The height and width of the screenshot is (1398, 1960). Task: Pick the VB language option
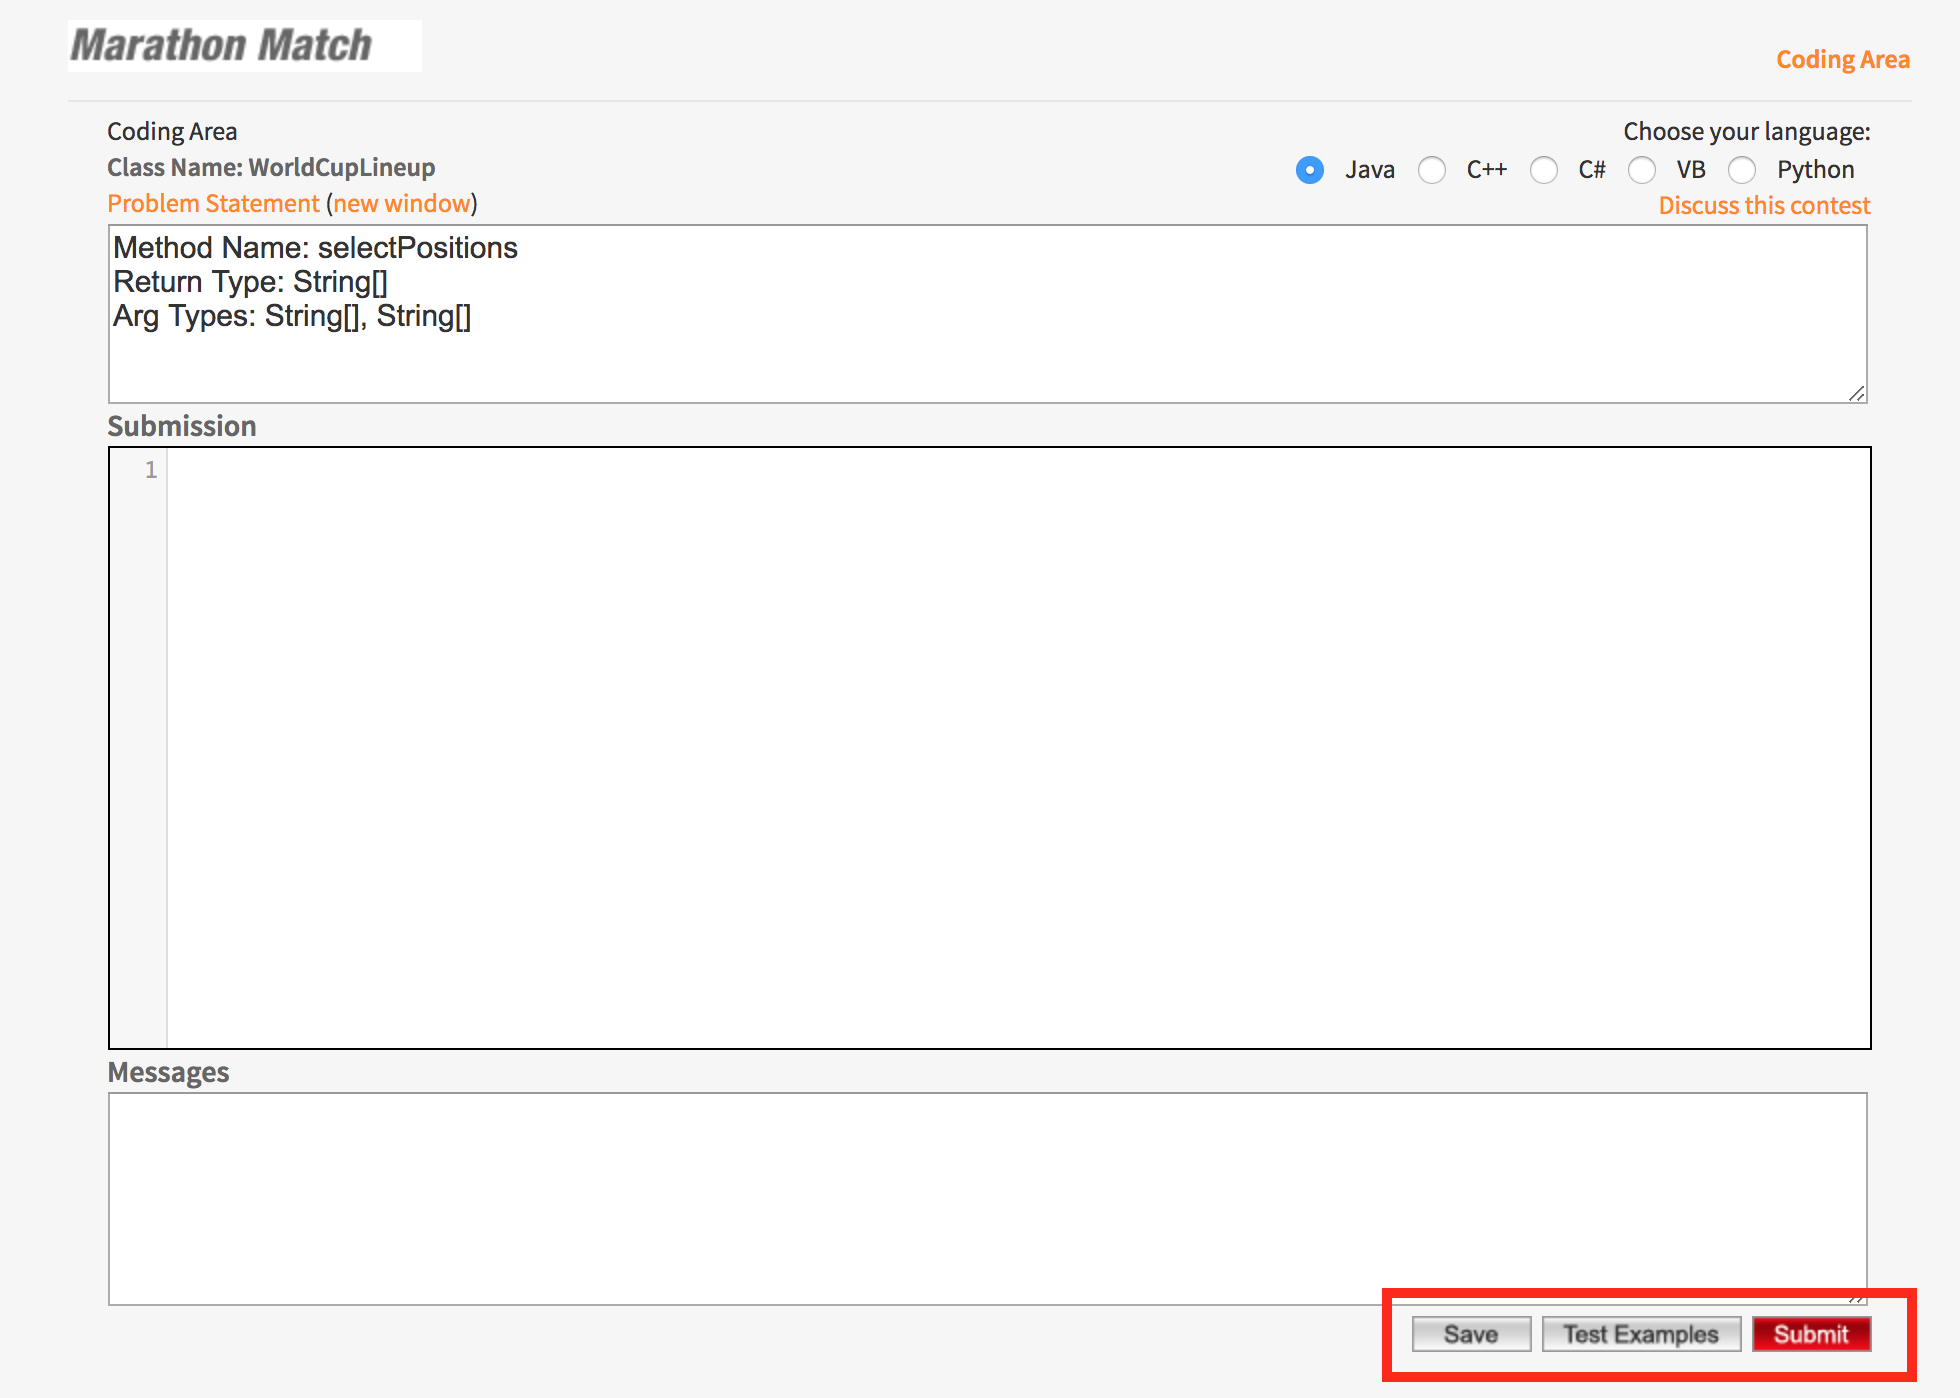1642,170
